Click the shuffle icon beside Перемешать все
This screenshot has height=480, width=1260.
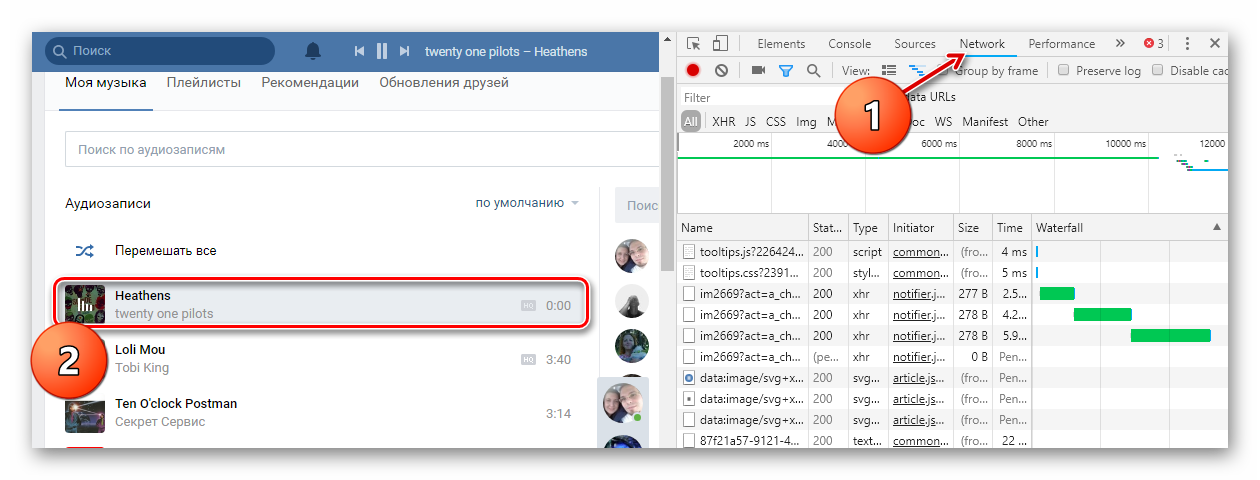coord(85,251)
